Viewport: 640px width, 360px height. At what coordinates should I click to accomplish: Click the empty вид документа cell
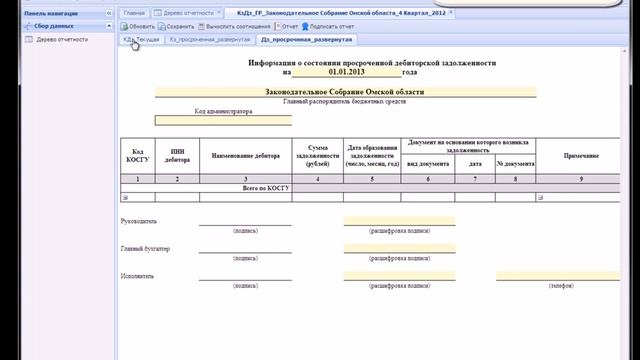[x=428, y=198]
